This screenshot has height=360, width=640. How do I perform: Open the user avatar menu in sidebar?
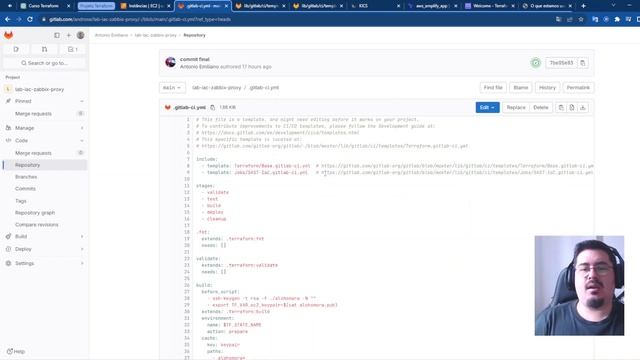coord(80,36)
